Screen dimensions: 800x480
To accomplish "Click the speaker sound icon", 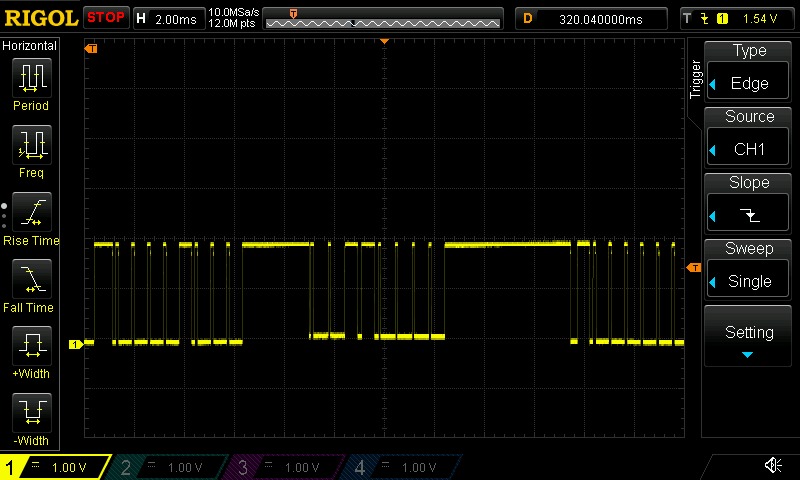I will [773, 466].
